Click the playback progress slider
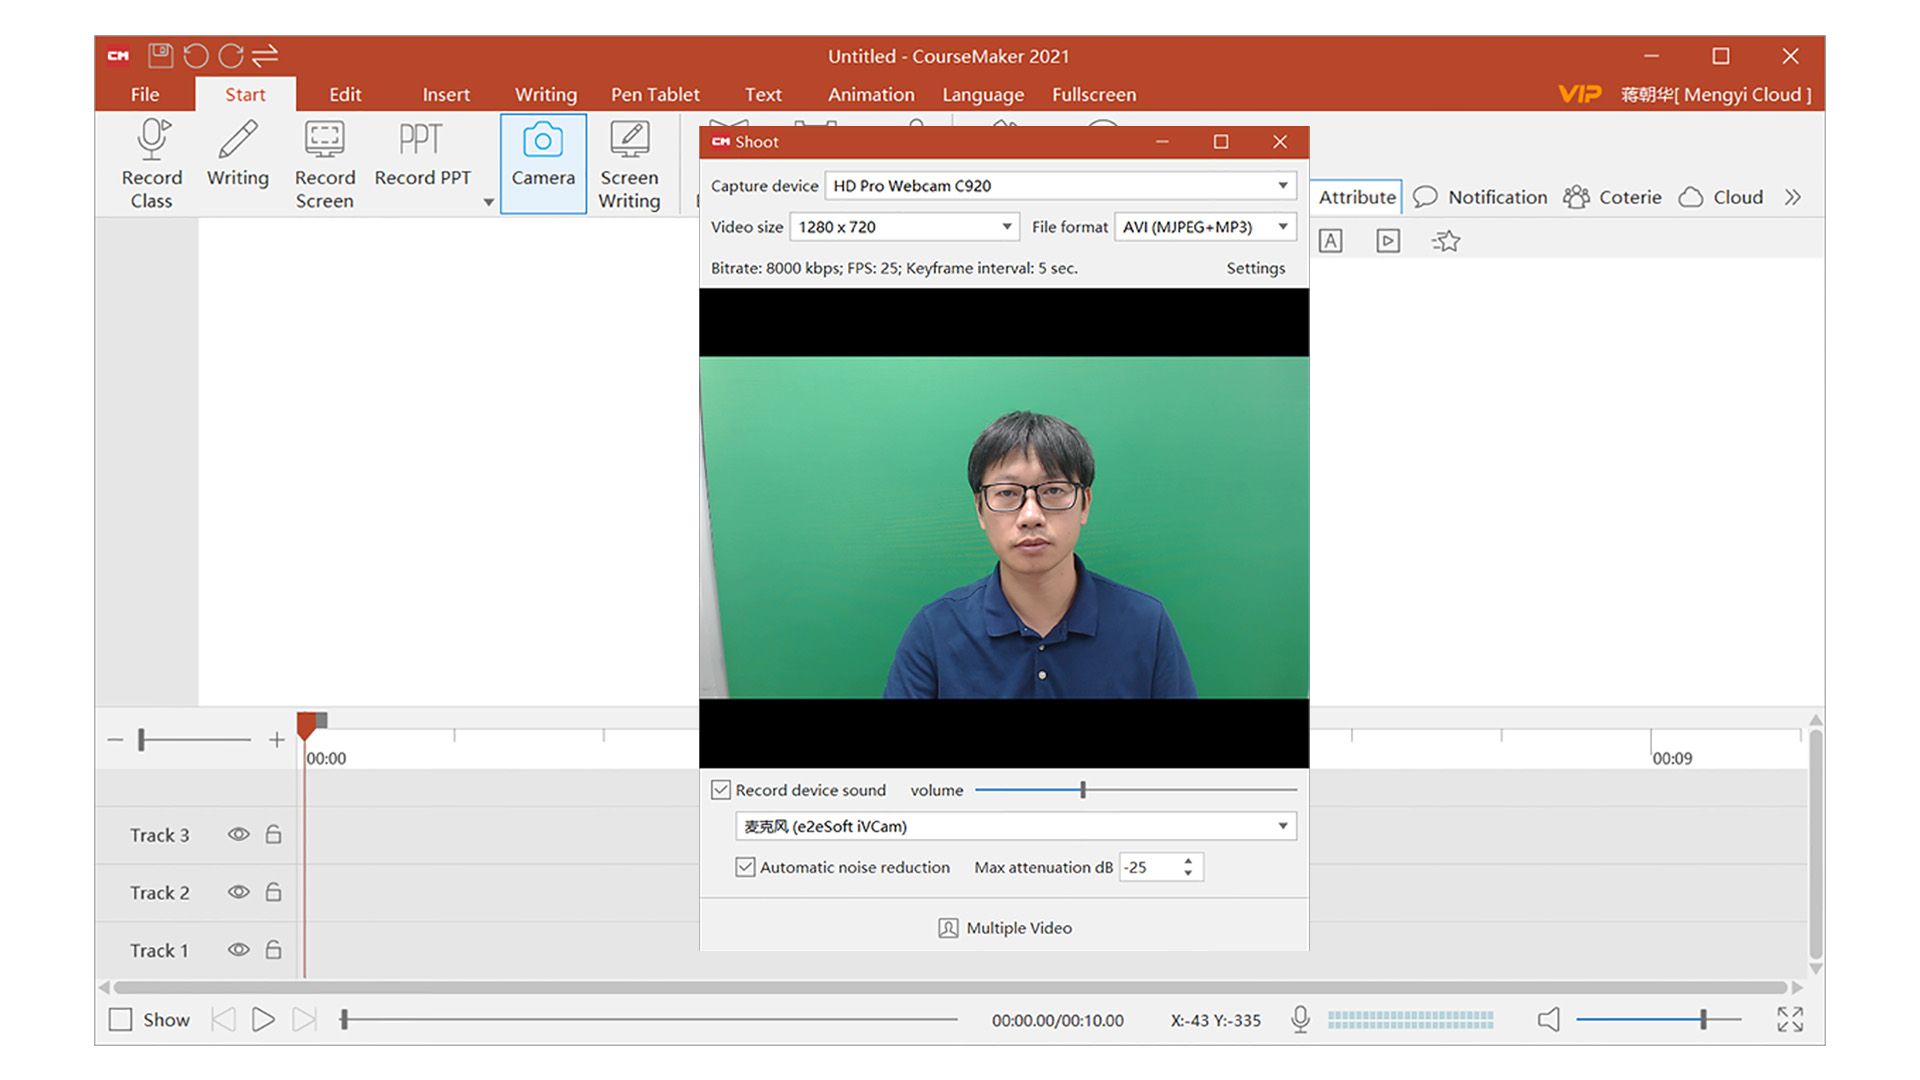The image size is (1920, 1080). 648,1019
